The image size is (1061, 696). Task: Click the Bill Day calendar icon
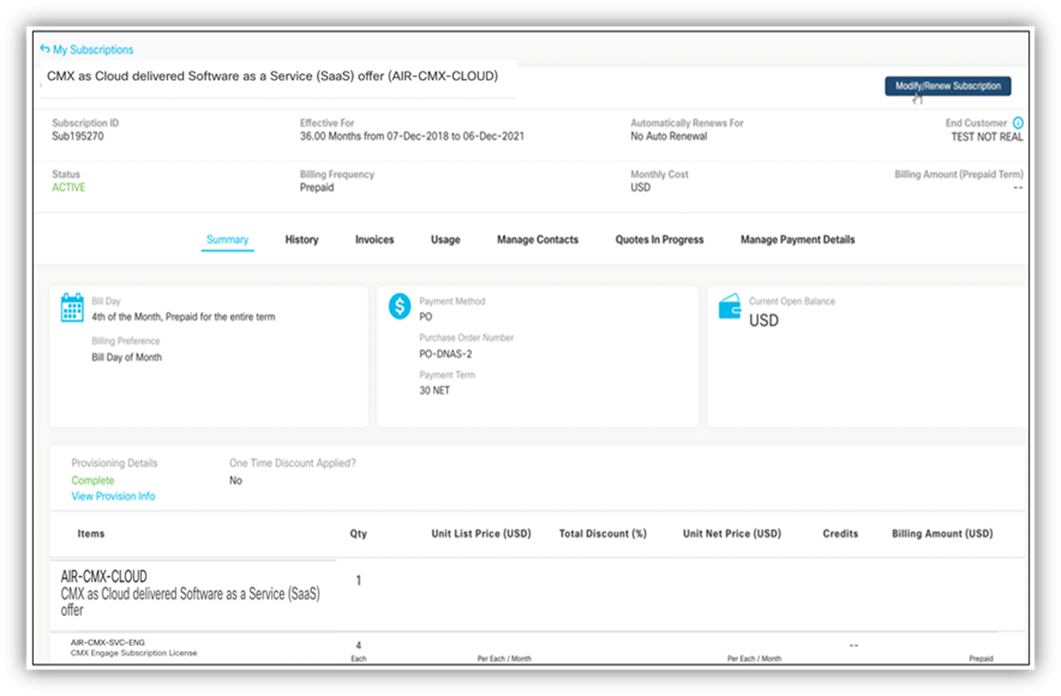(72, 308)
